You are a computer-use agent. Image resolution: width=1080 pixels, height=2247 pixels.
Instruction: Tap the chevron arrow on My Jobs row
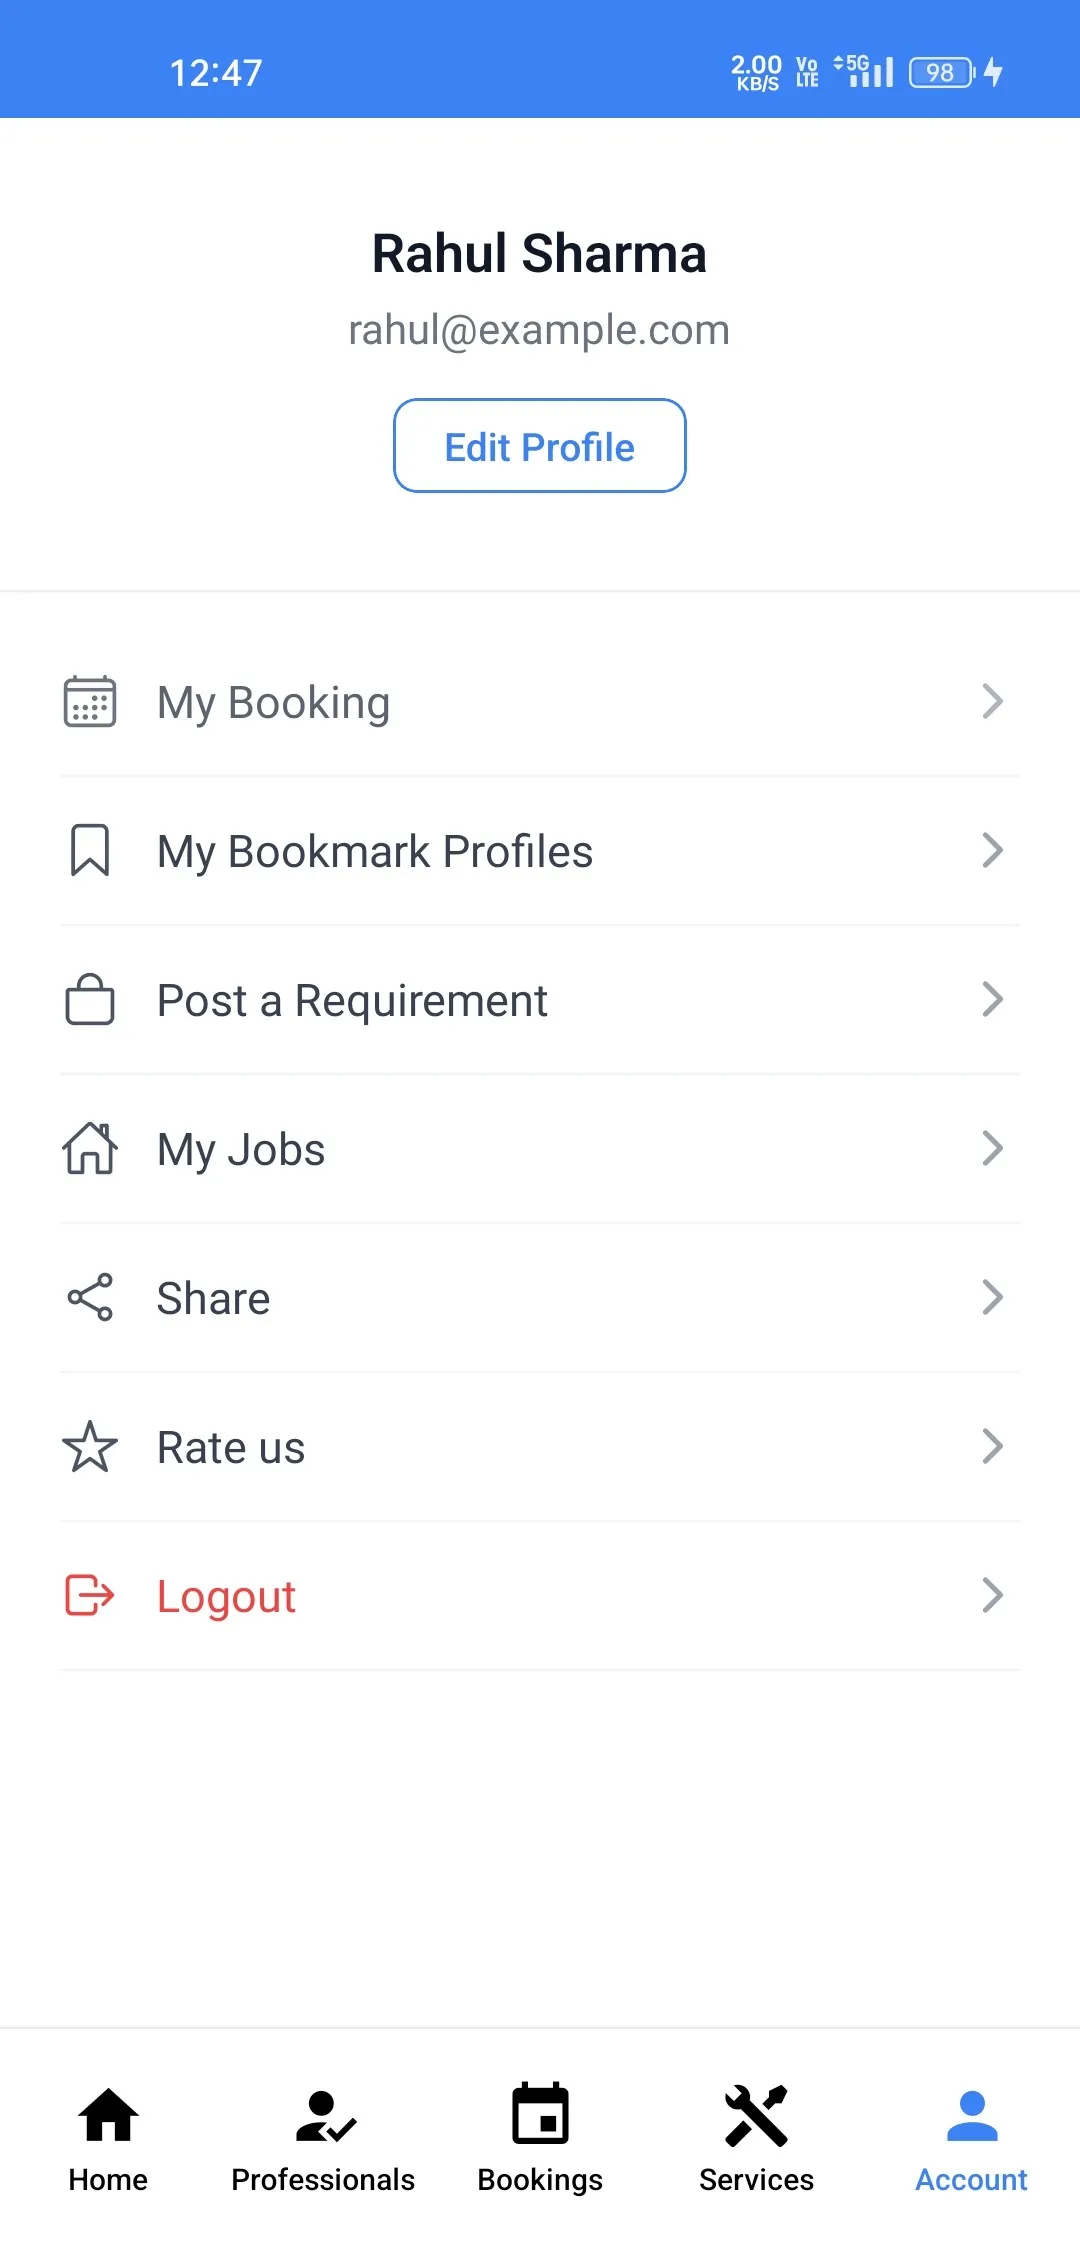click(992, 1149)
